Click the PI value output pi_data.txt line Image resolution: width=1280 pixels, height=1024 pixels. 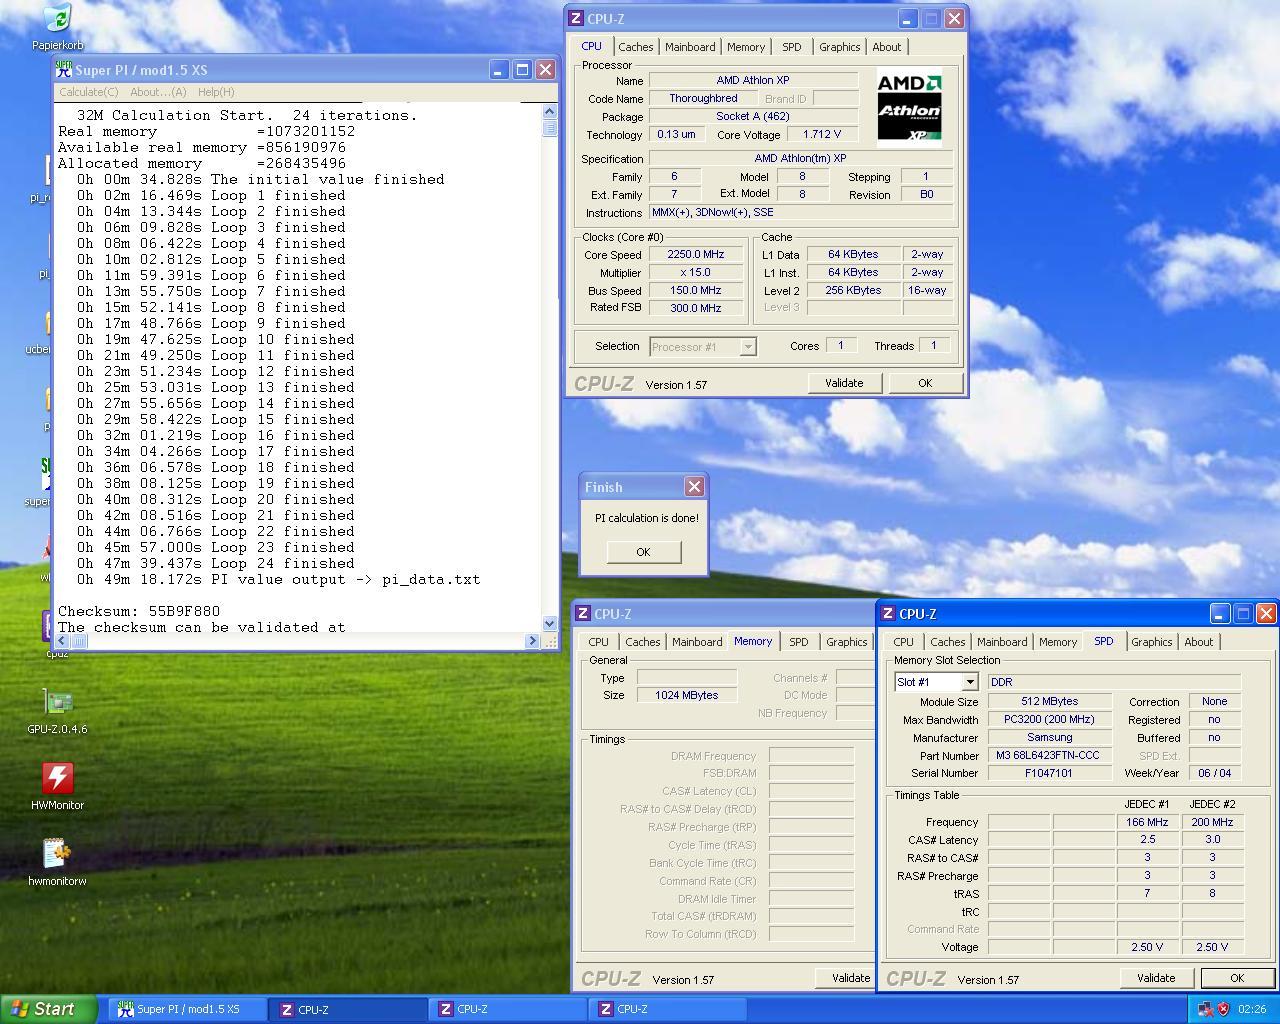[278, 579]
